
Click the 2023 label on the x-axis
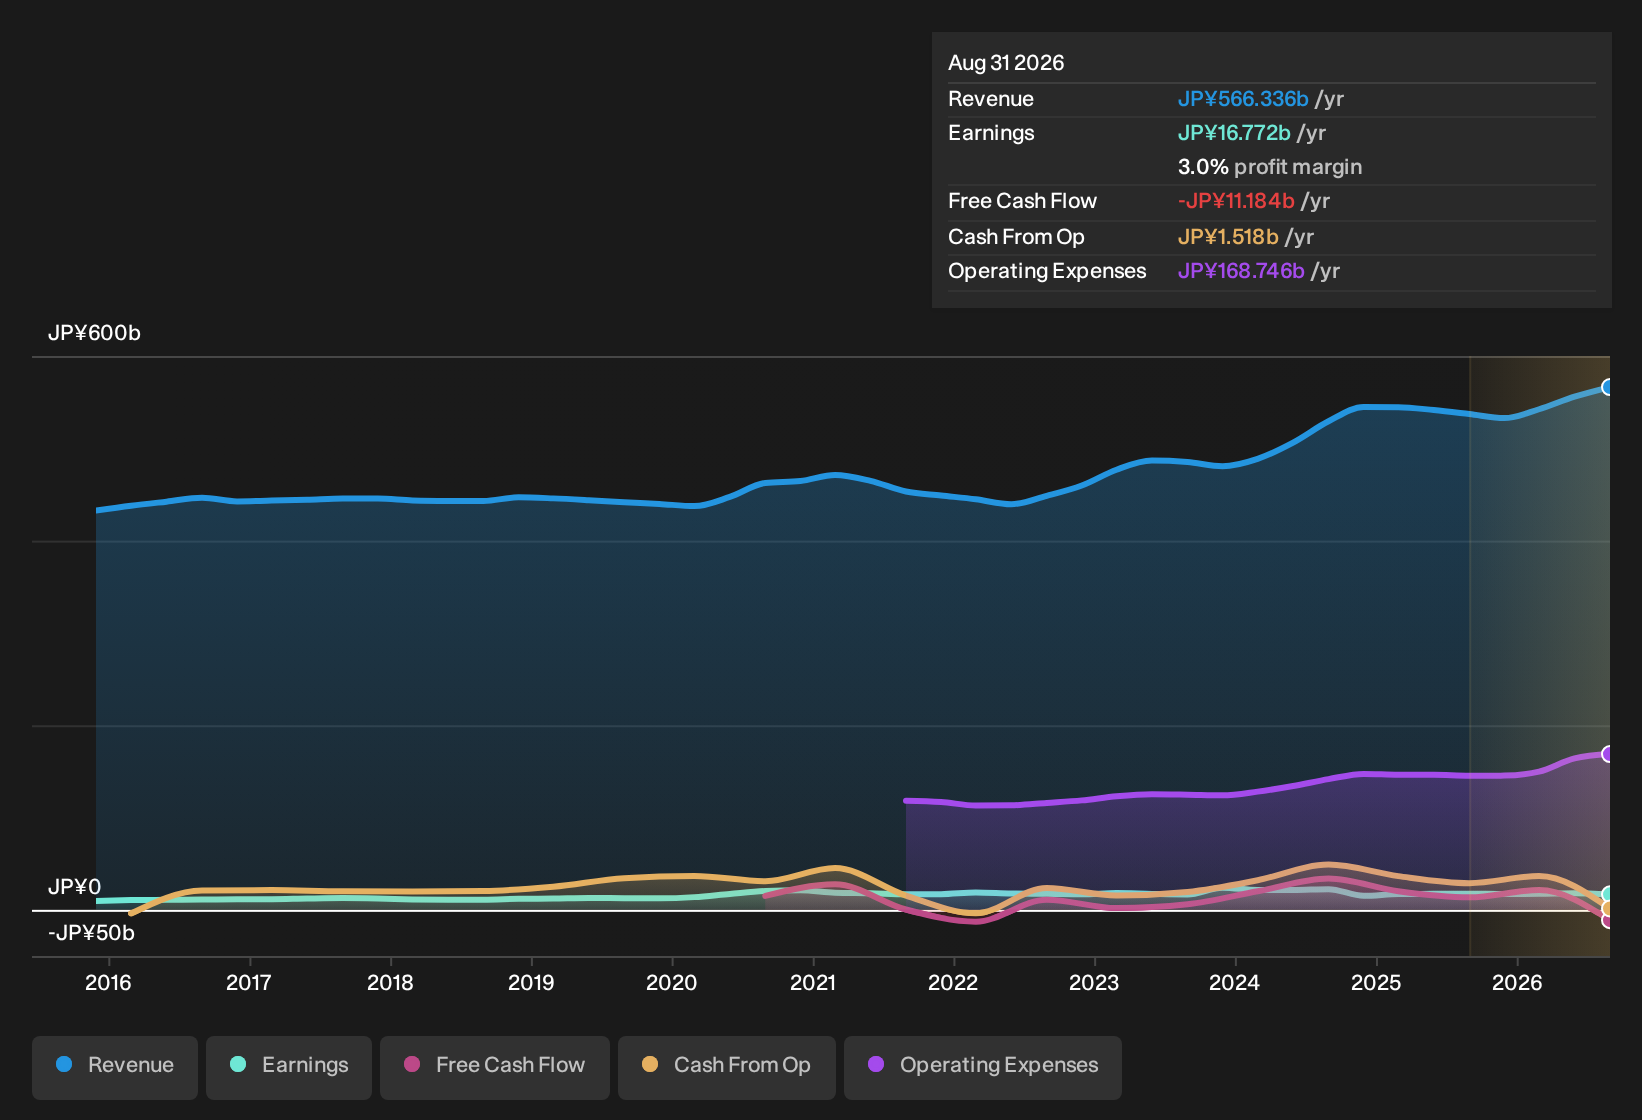tap(1094, 983)
